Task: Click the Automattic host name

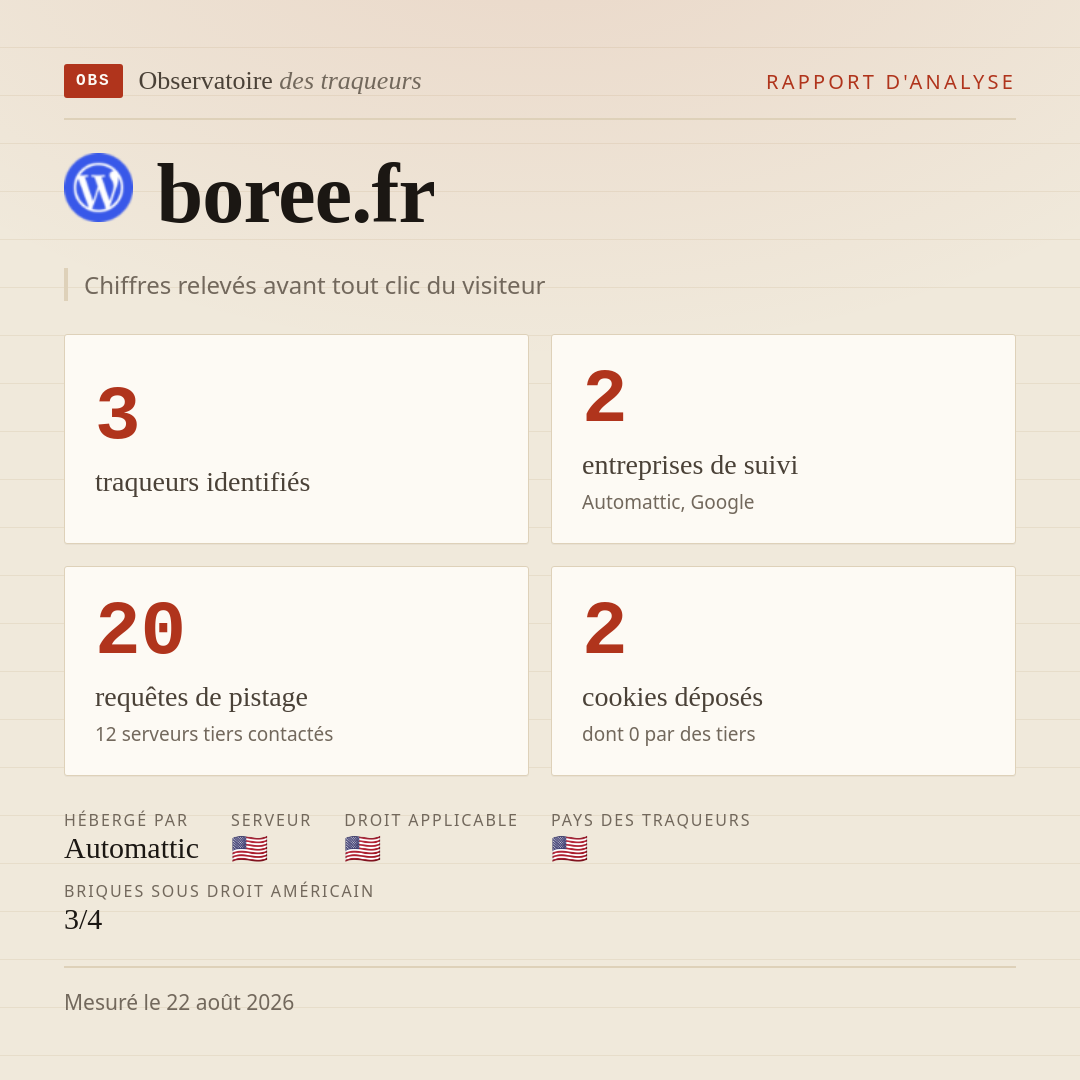Action: point(132,849)
